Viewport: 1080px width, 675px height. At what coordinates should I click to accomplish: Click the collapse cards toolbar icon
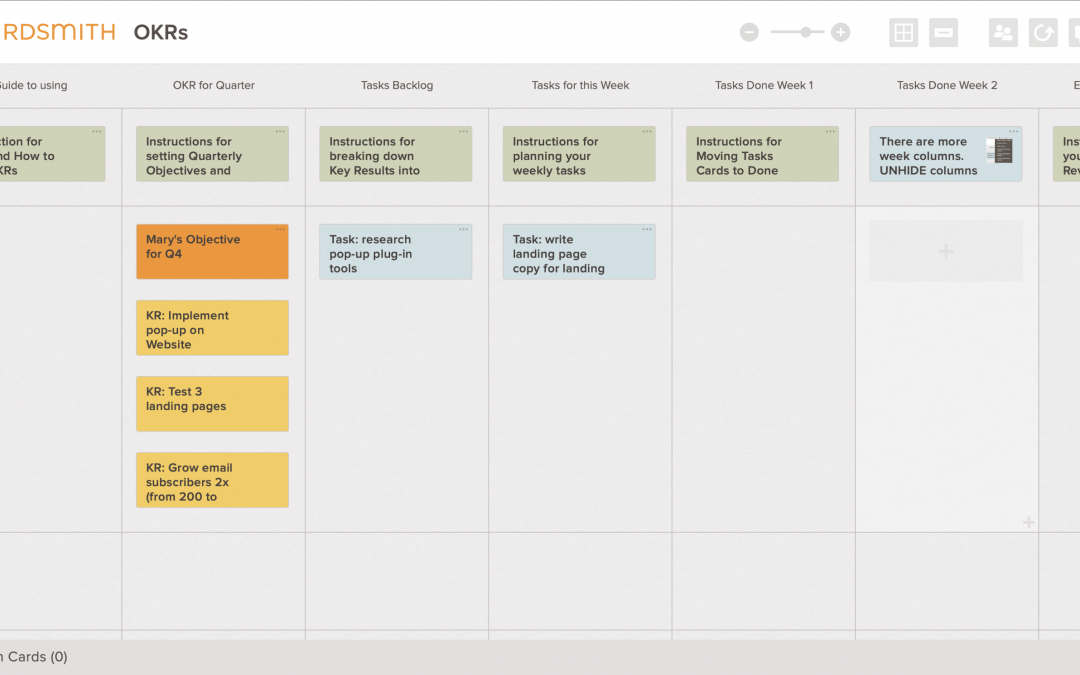point(944,32)
